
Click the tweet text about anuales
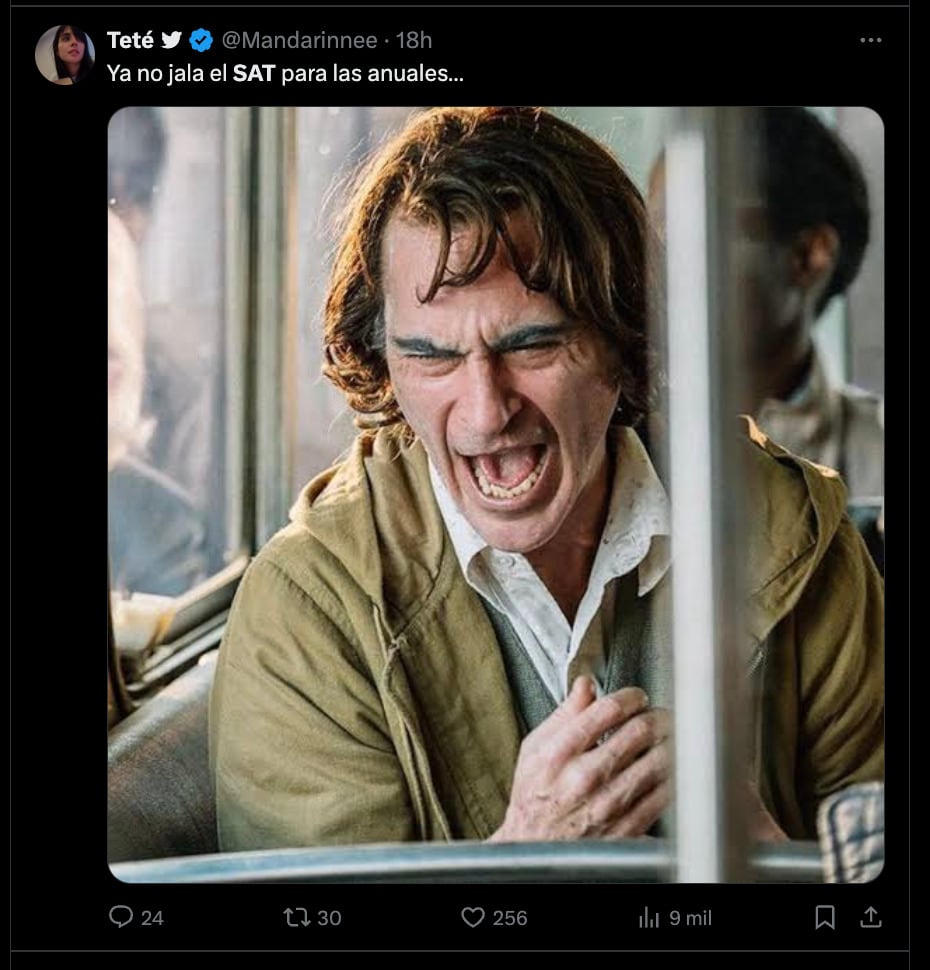point(370,74)
